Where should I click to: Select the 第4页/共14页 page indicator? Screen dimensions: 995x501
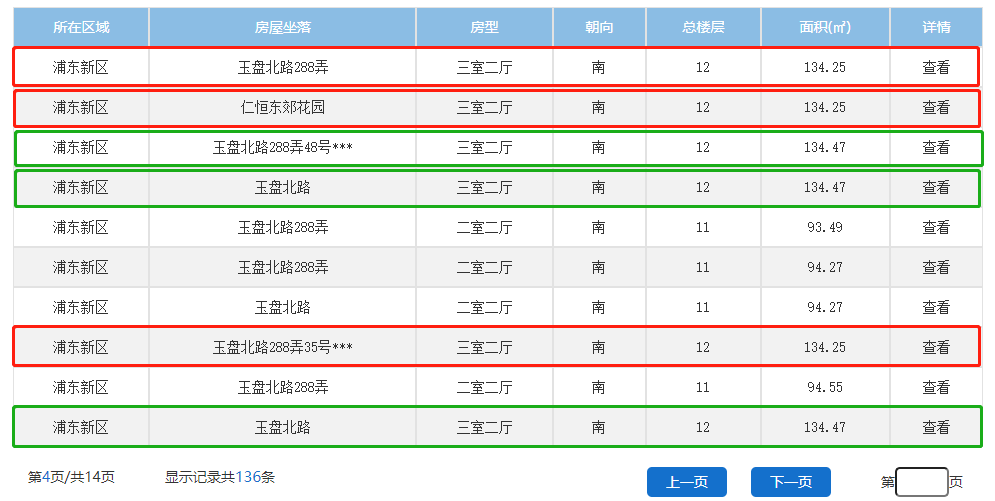coord(71,477)
